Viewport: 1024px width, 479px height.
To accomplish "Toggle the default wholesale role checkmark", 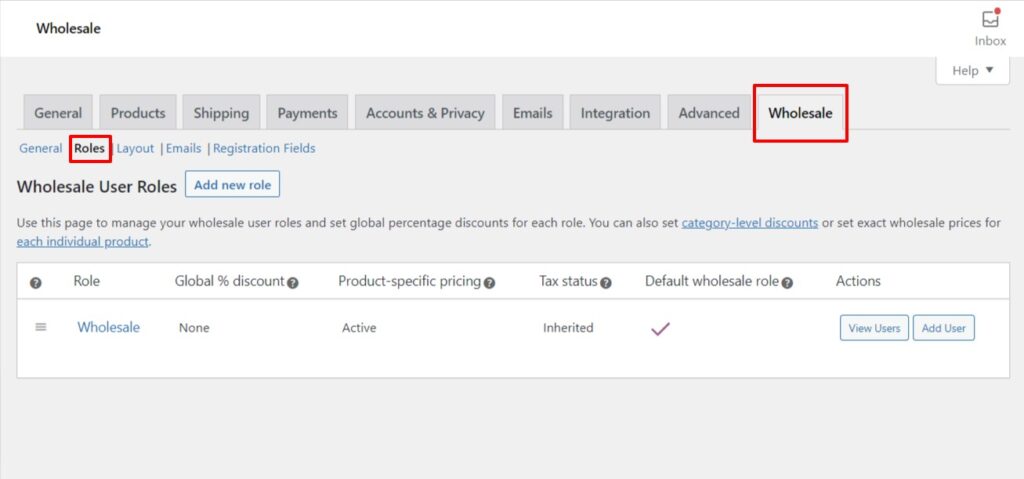I will coord(660,328).
